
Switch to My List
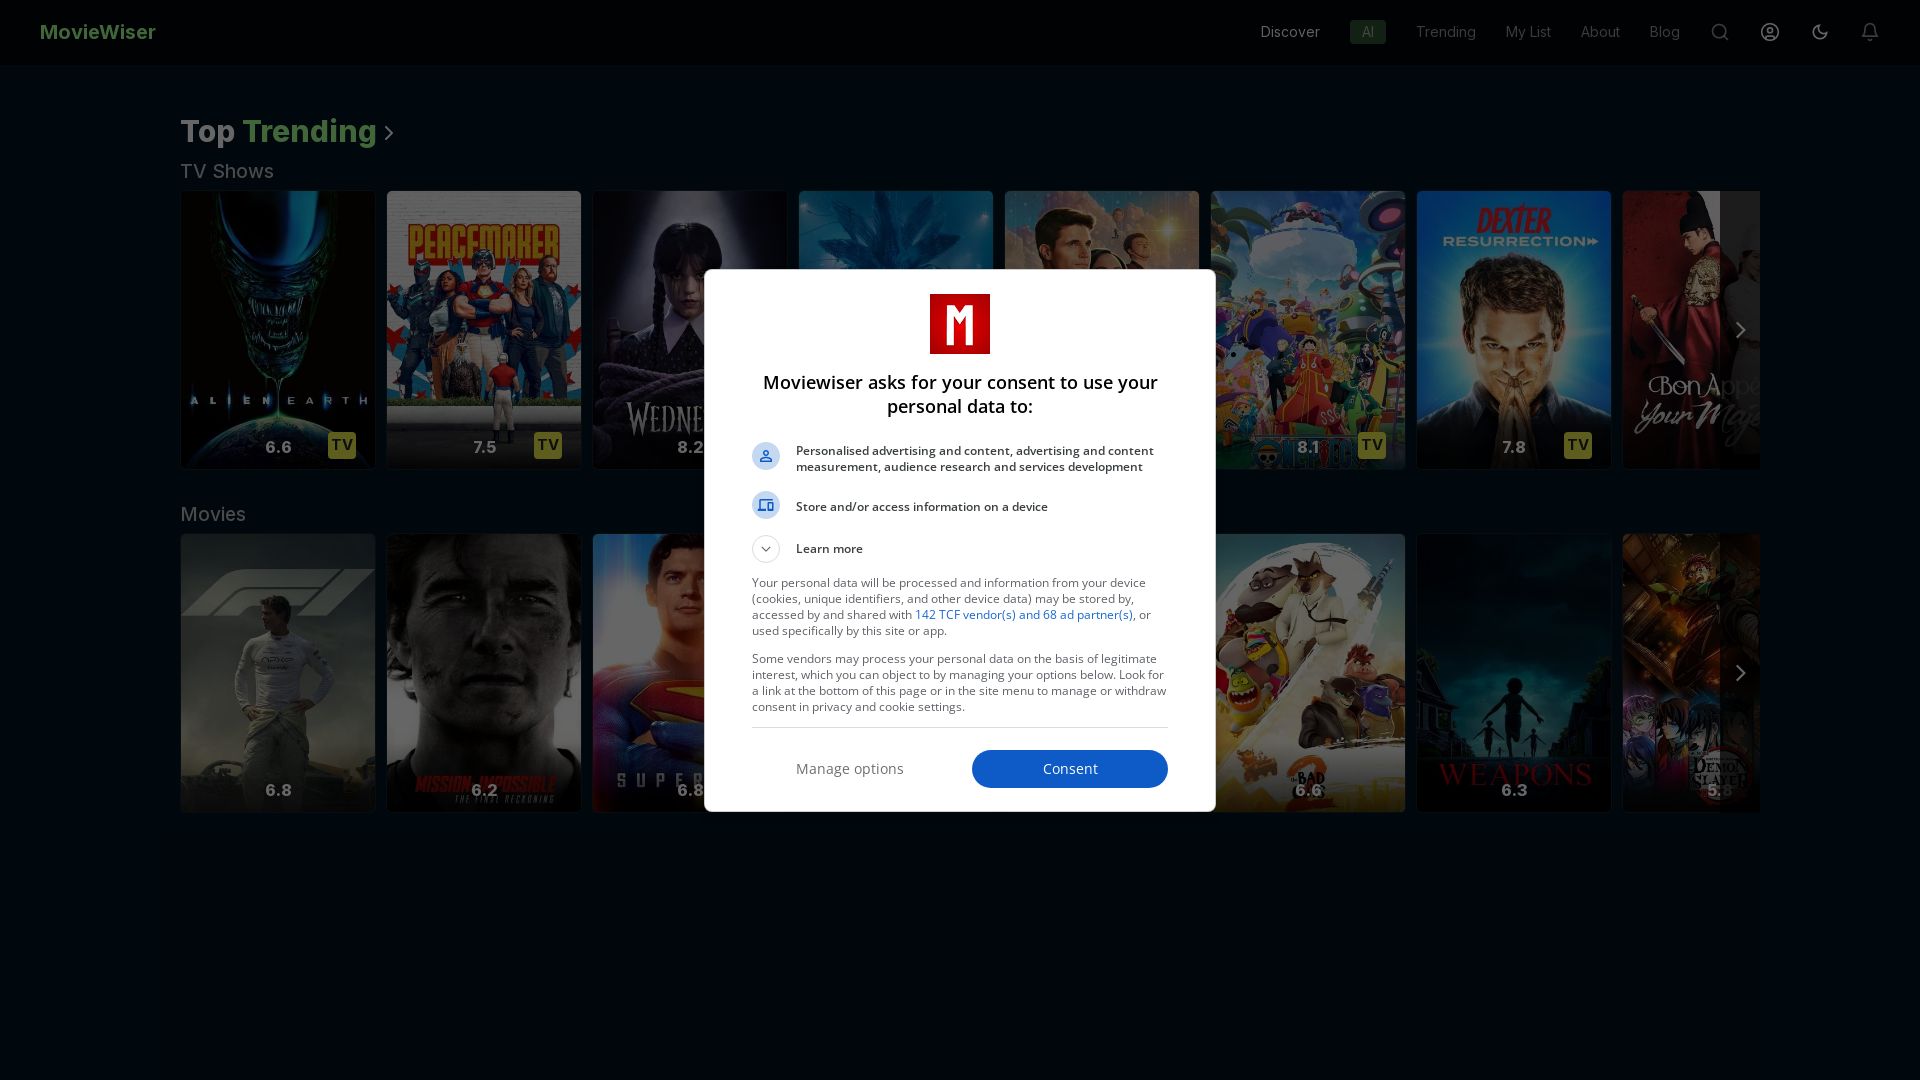pos(1527,32)
